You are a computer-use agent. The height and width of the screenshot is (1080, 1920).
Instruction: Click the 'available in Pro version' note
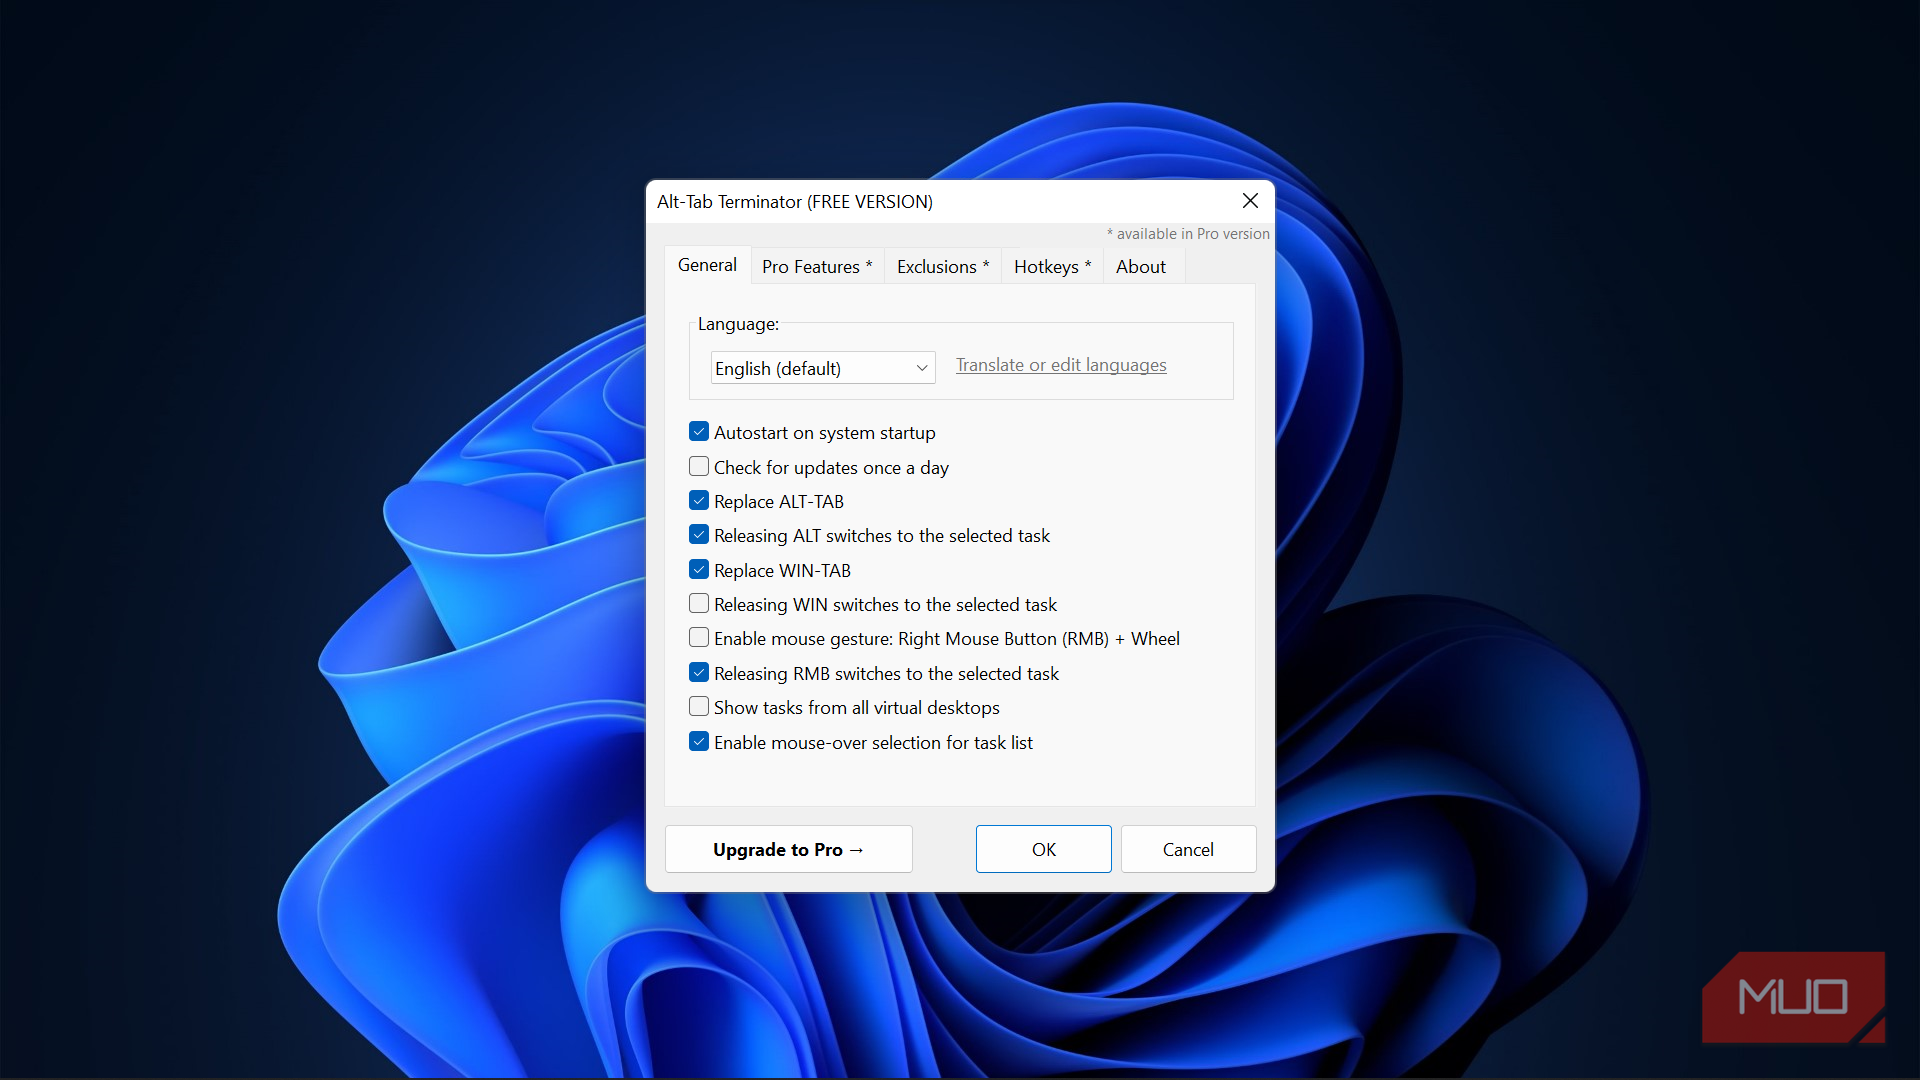click(x=1188, y=233)
